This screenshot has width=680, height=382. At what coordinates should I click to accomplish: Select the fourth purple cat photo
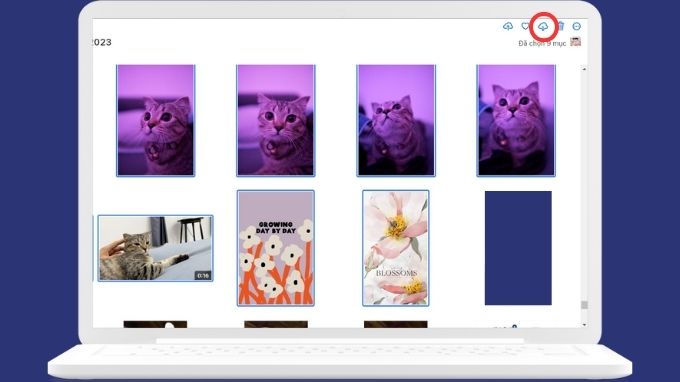(x=516, y=121)
